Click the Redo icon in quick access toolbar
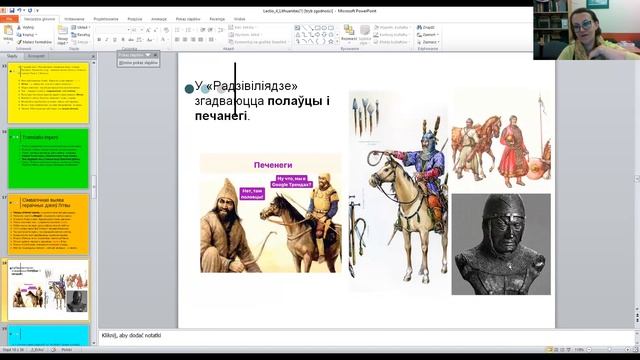This screenshot has width=640, height=360. 30,11
